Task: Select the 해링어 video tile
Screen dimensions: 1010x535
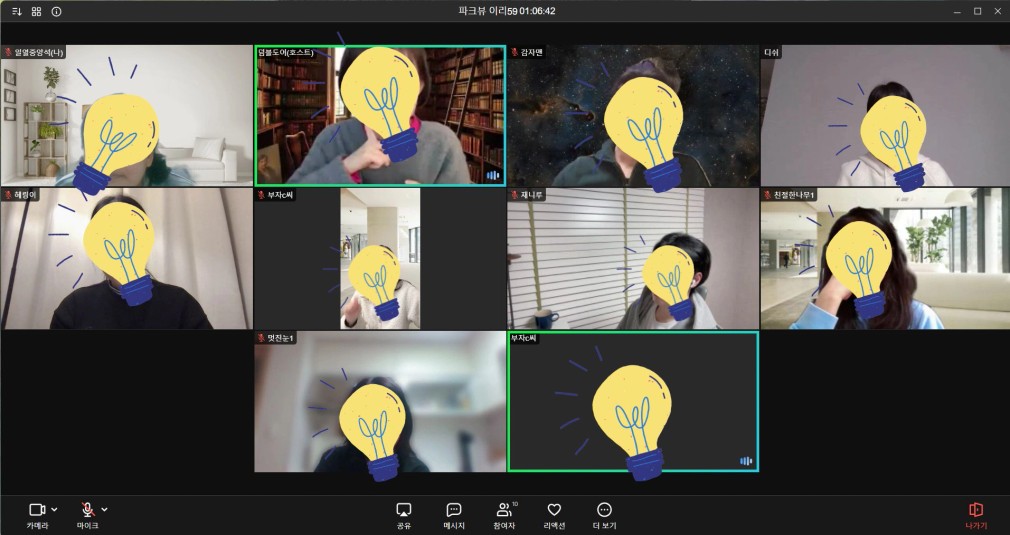Action: 126,259
